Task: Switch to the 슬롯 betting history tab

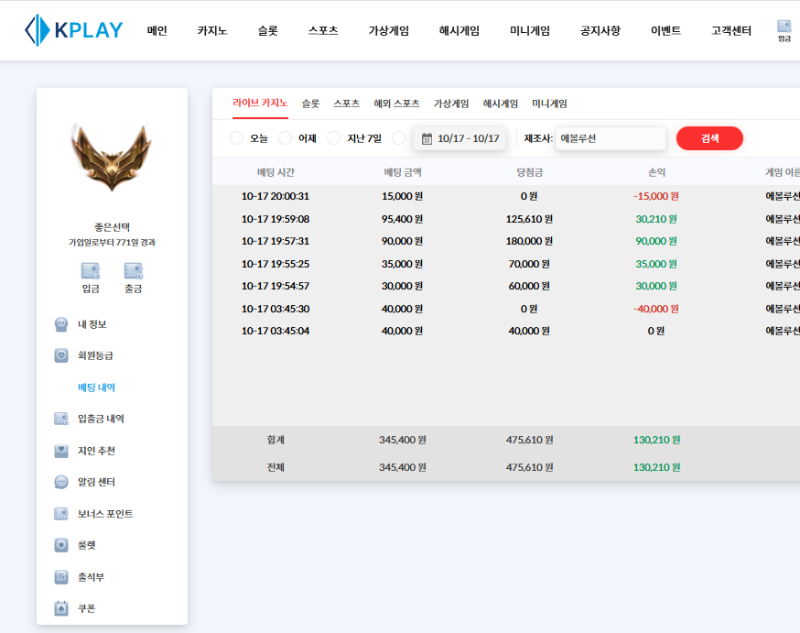Action: point(311,103)
